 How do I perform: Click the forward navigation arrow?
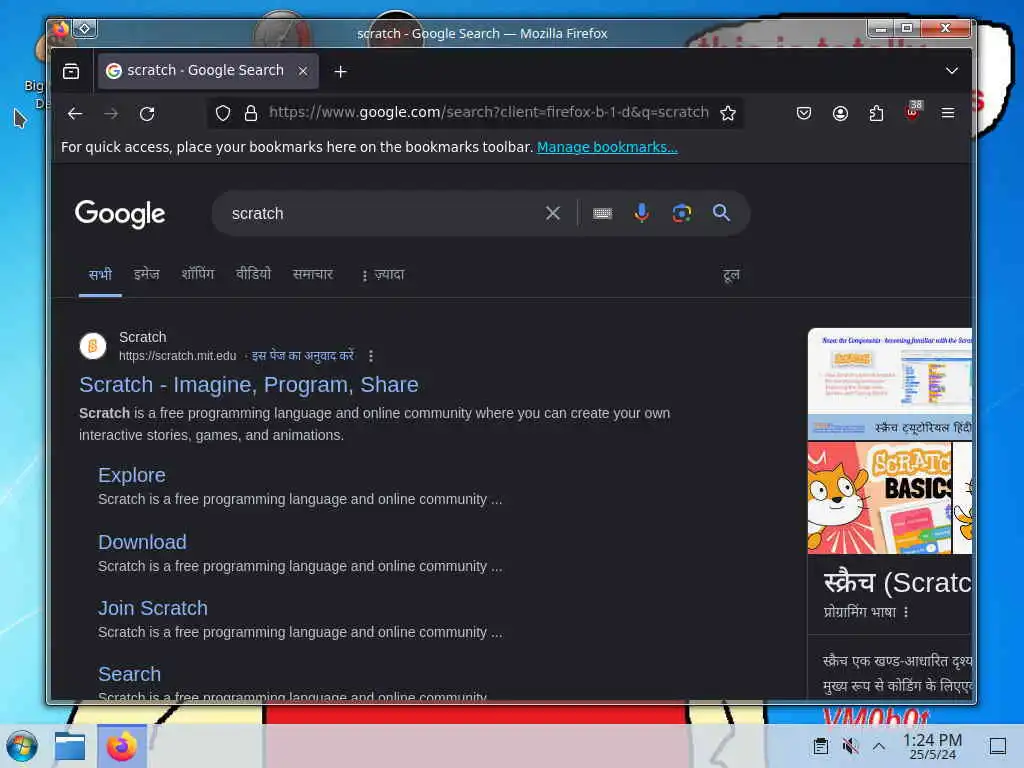111,114
